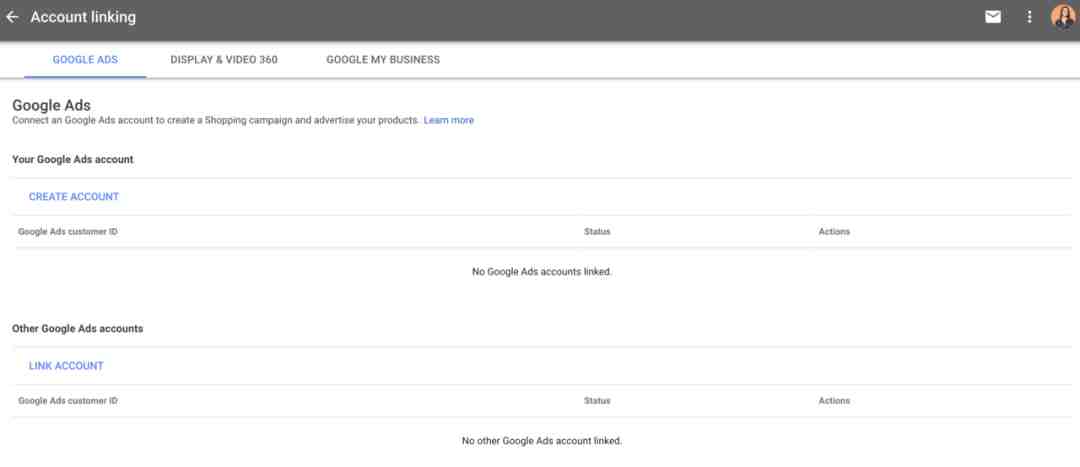Click Status column header under Your Google Ads account

[x=597, y=232]
